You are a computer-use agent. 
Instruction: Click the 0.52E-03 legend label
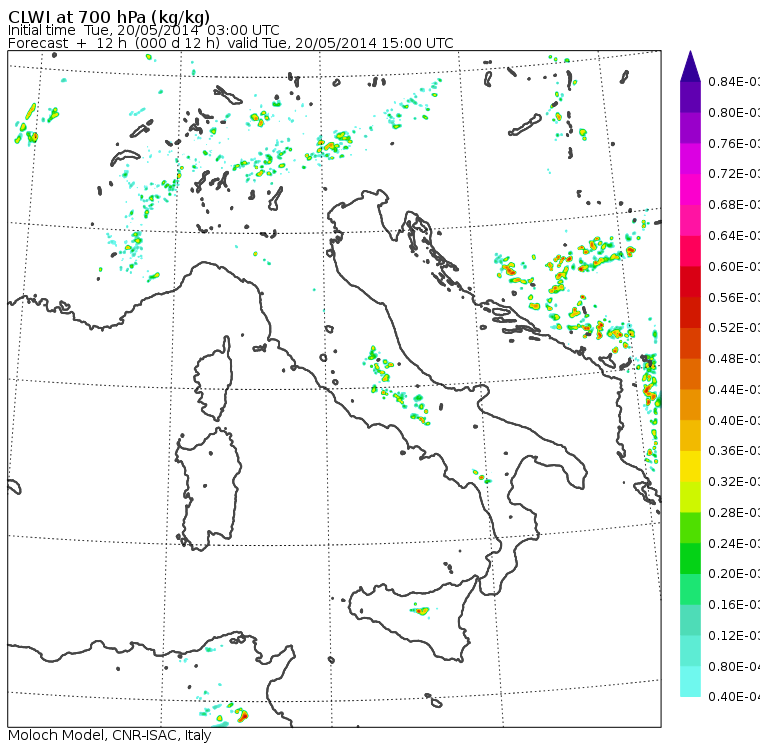(x=734, y=328)
